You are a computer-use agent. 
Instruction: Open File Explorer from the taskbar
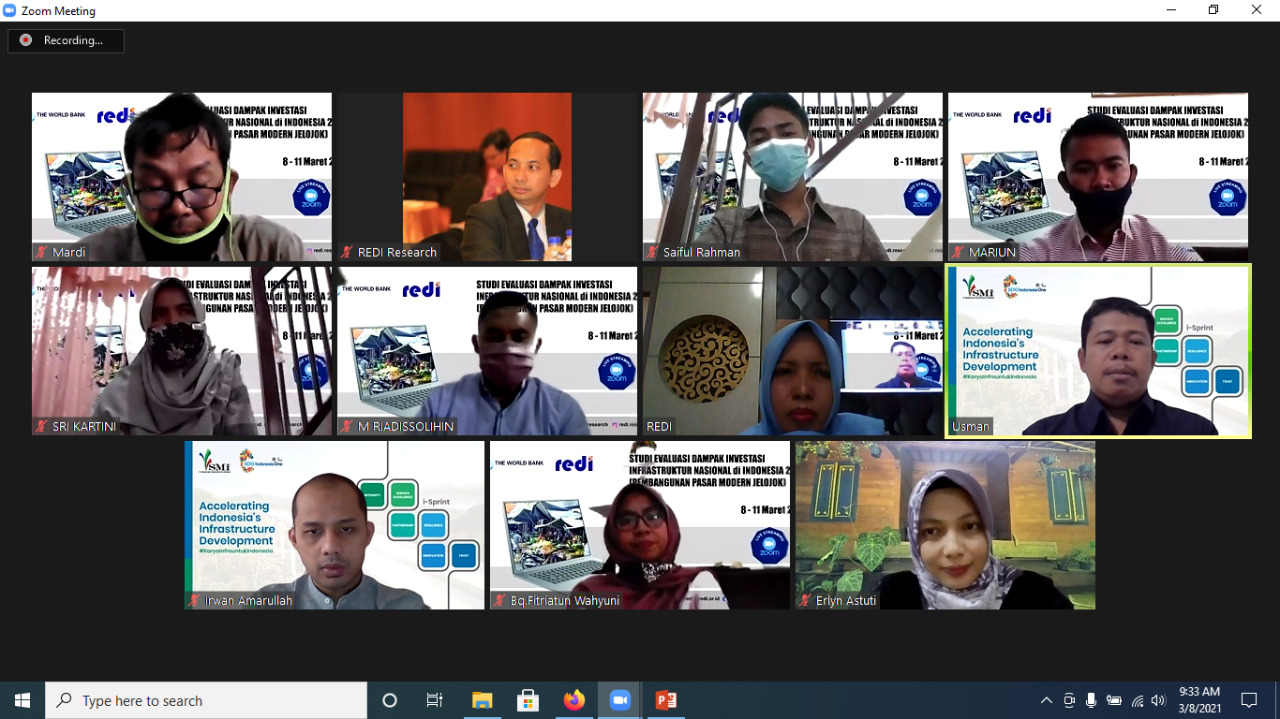482,700
